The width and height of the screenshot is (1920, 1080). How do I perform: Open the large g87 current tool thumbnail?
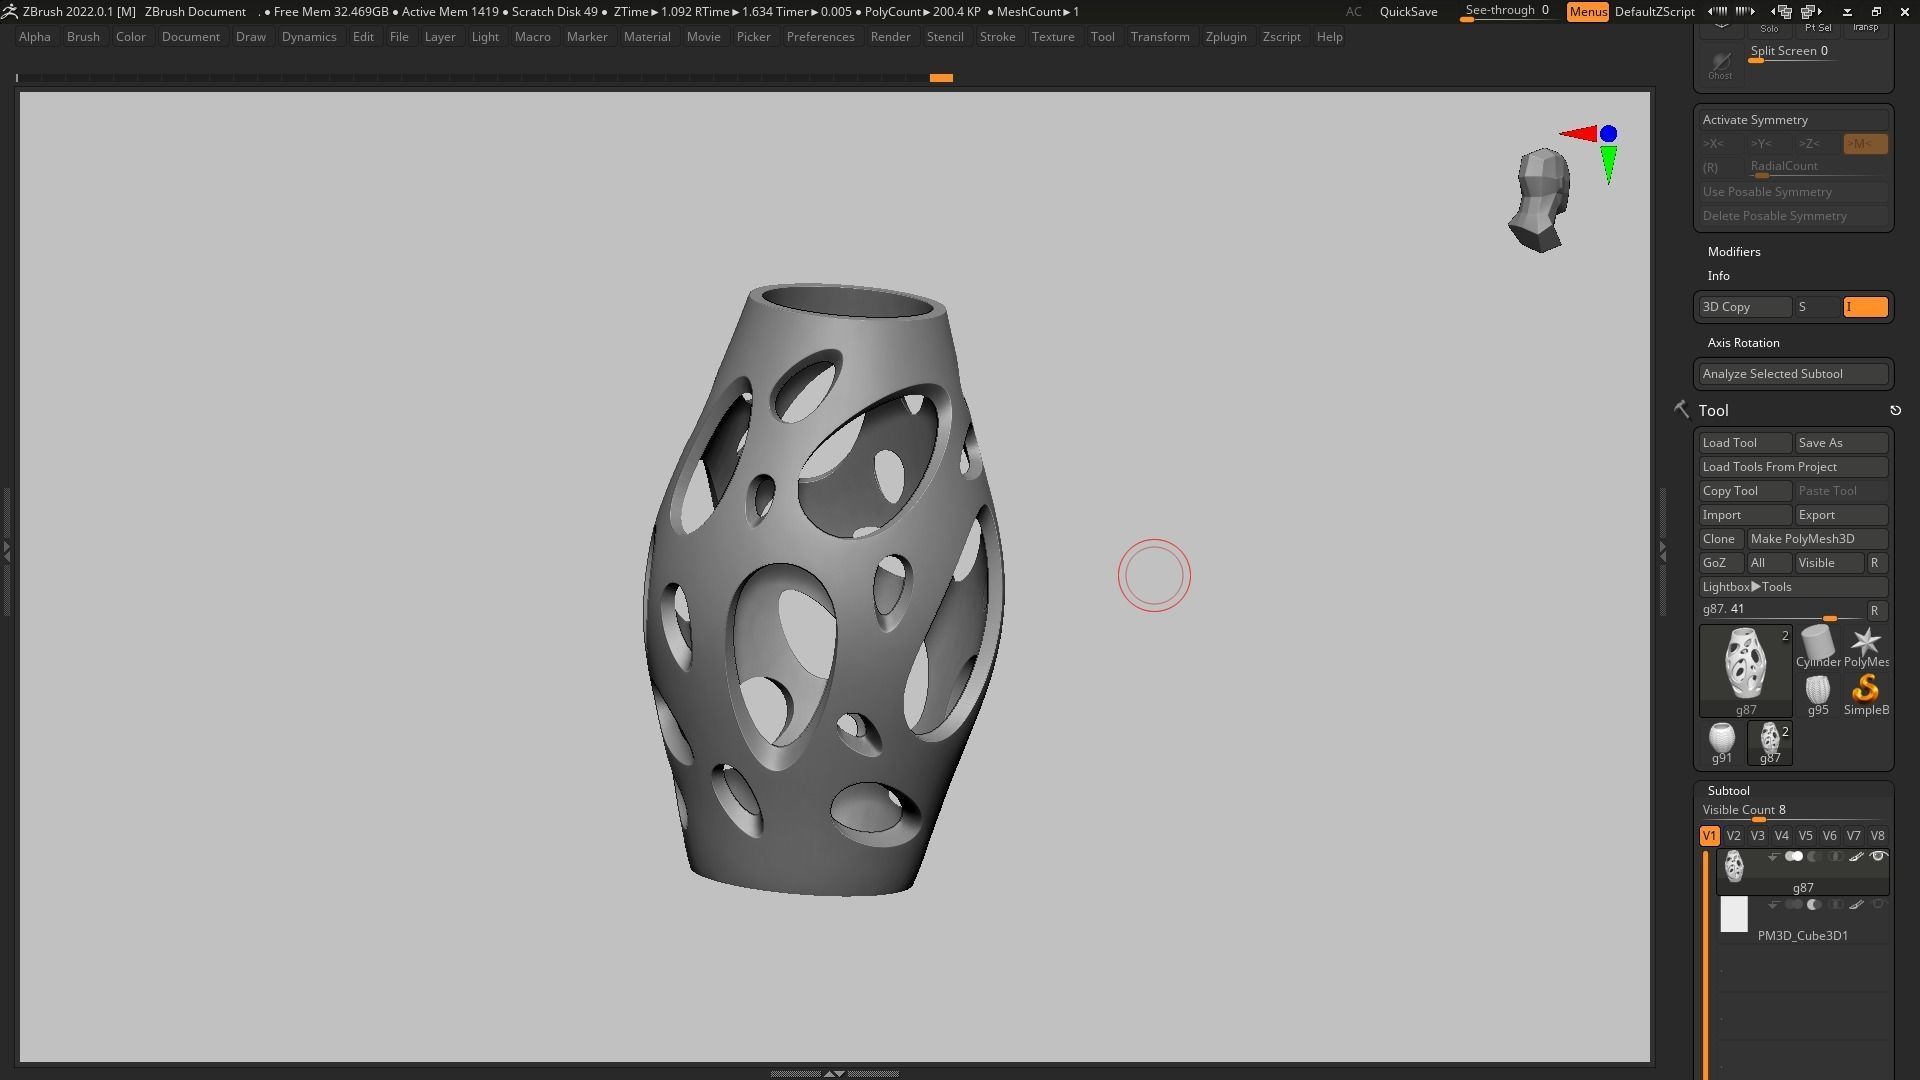click(1745, 670)
